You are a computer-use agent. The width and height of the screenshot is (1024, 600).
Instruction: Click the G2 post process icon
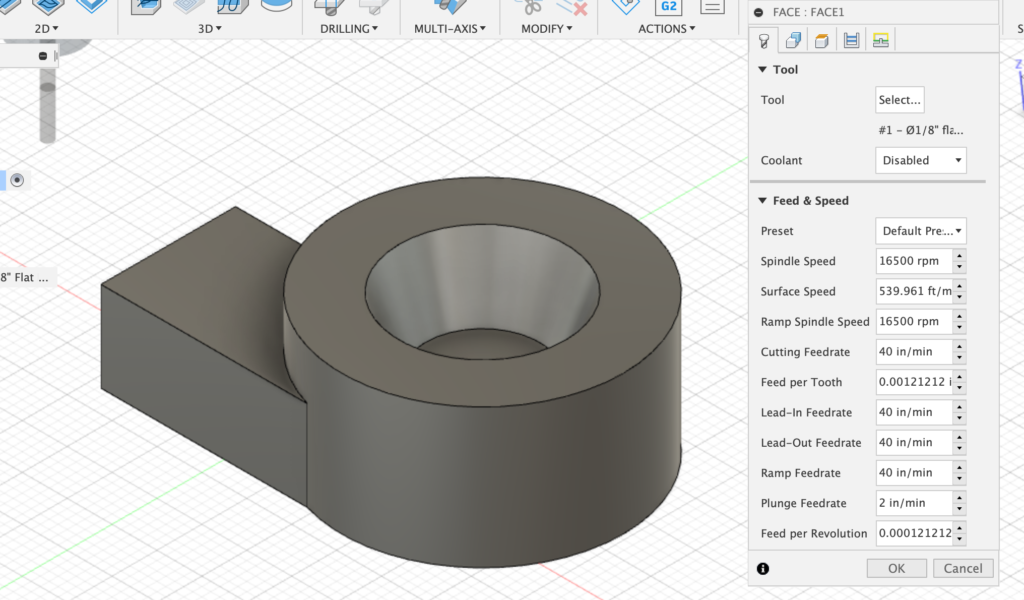[x=667, y=6]
